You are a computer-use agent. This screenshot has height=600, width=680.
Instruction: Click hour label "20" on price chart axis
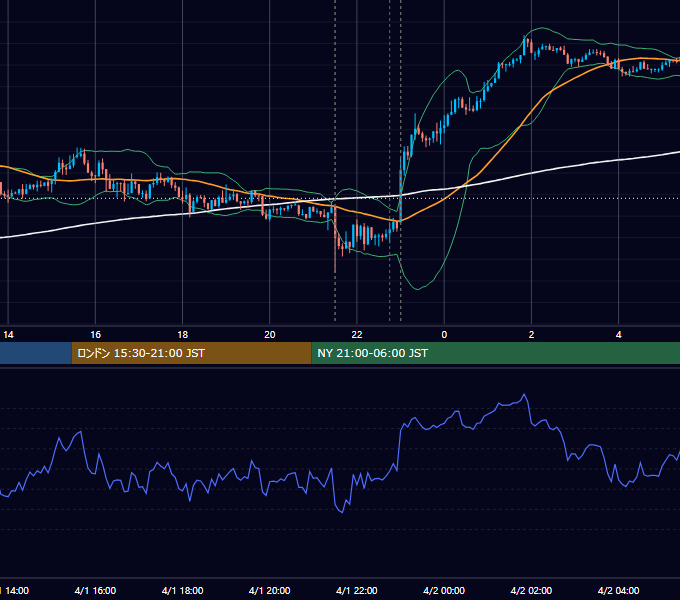point(270,335)
